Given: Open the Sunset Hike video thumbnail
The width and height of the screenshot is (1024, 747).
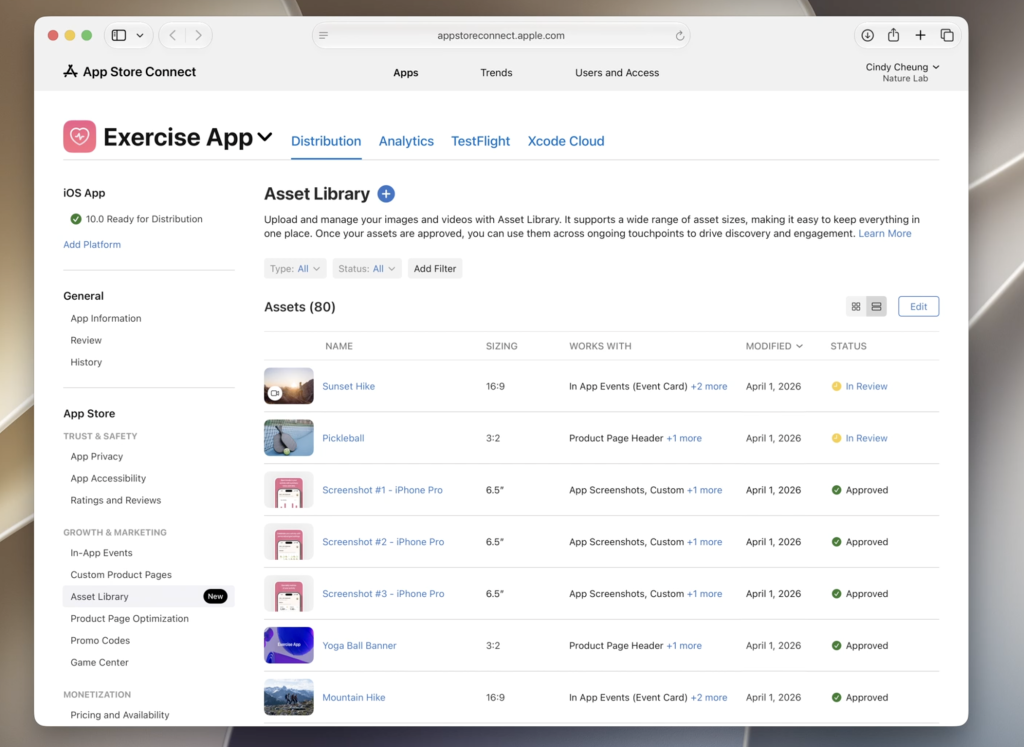Looking at the screenshot, I should (x=289, y=386).
